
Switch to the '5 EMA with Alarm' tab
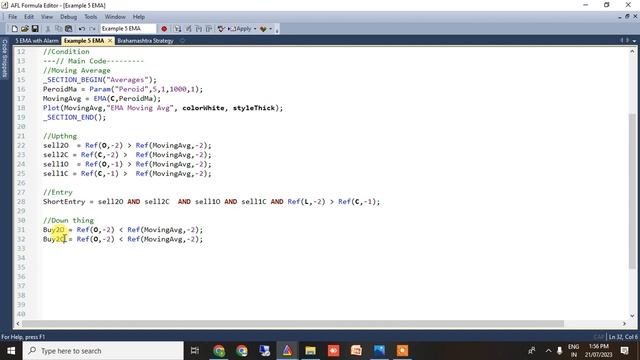coord(37,41)
